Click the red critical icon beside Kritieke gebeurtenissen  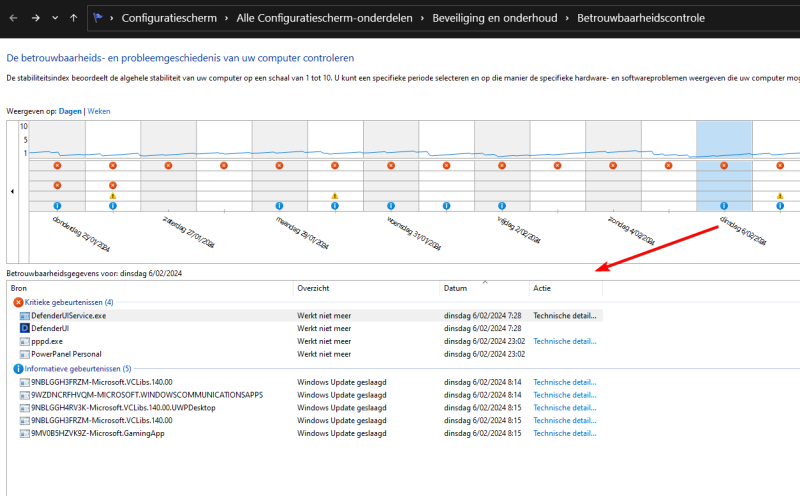coord(18,301)
